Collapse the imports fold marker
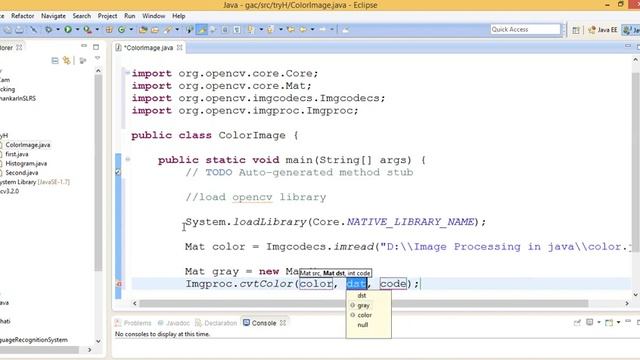The image size is (640, 360). pos(127,73)
